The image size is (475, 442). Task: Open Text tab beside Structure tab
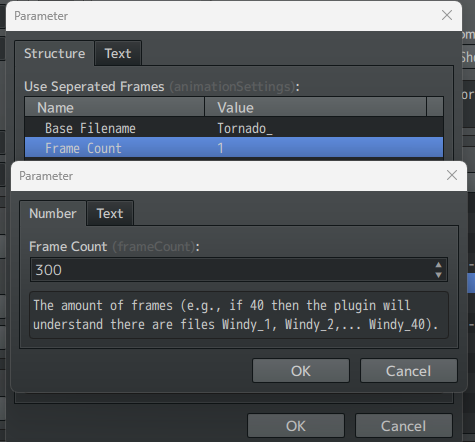pos(118,53)
